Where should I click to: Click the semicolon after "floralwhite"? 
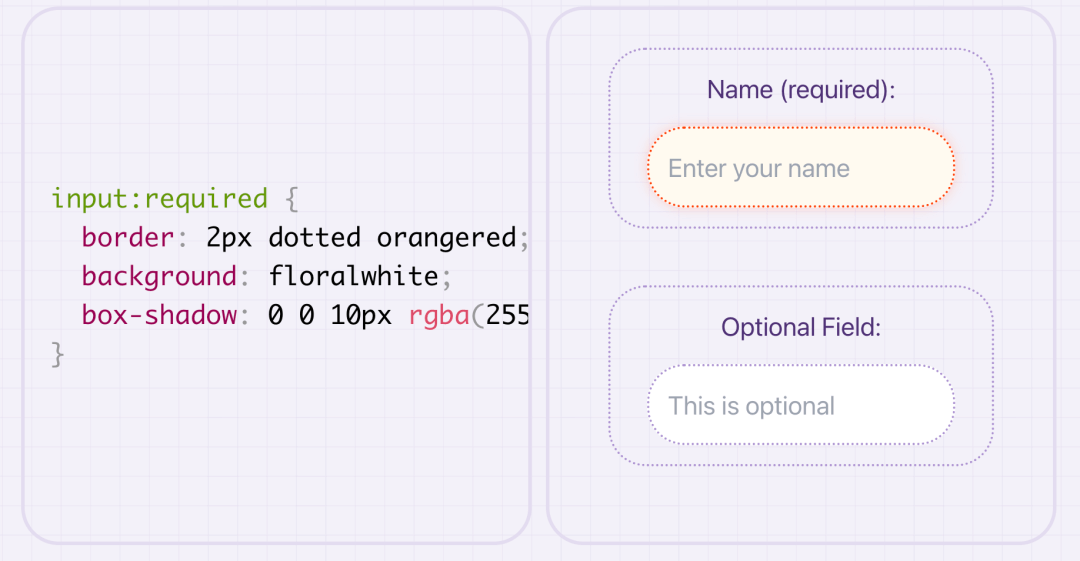coord(446,276)
